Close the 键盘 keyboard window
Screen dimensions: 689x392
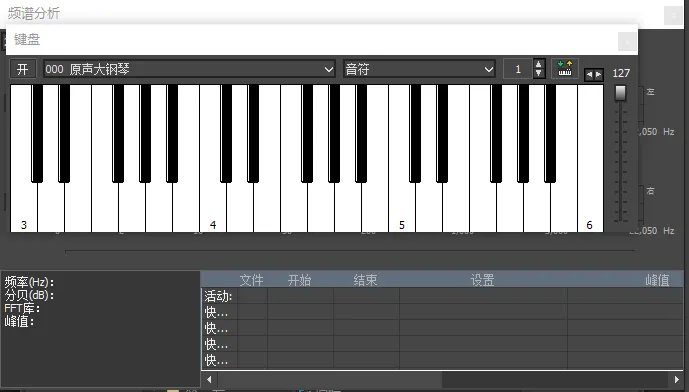(627, 42)
